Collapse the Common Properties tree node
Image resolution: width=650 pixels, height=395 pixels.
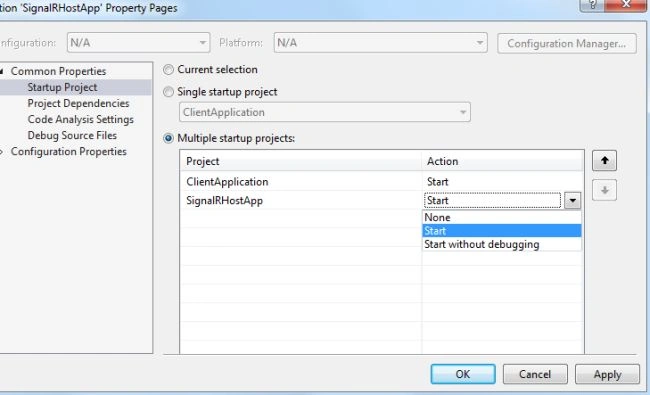(2, 71)
